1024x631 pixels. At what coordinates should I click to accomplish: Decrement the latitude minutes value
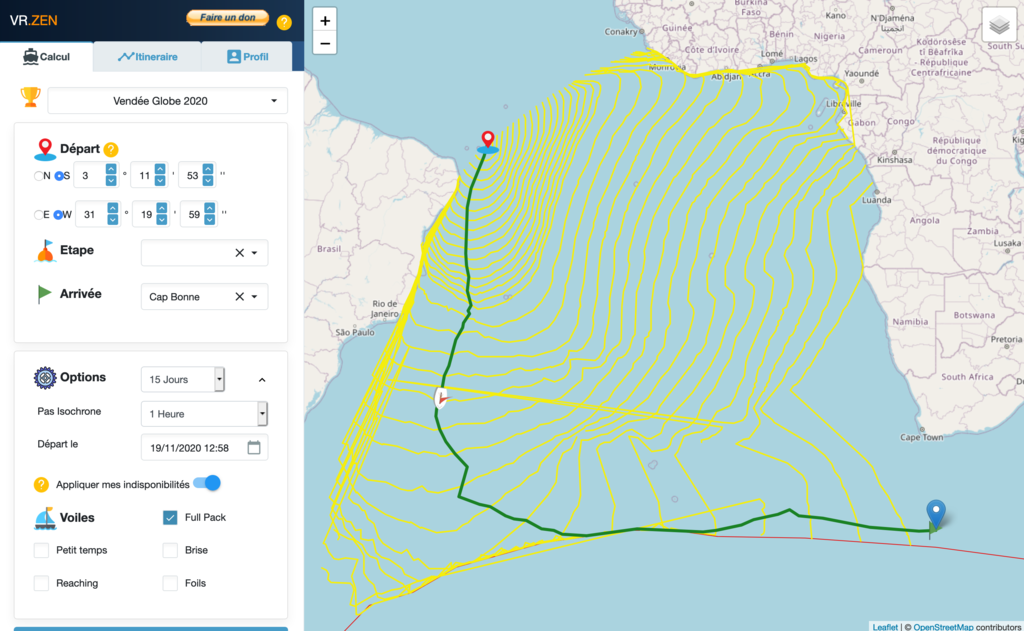tap(160, 180)
